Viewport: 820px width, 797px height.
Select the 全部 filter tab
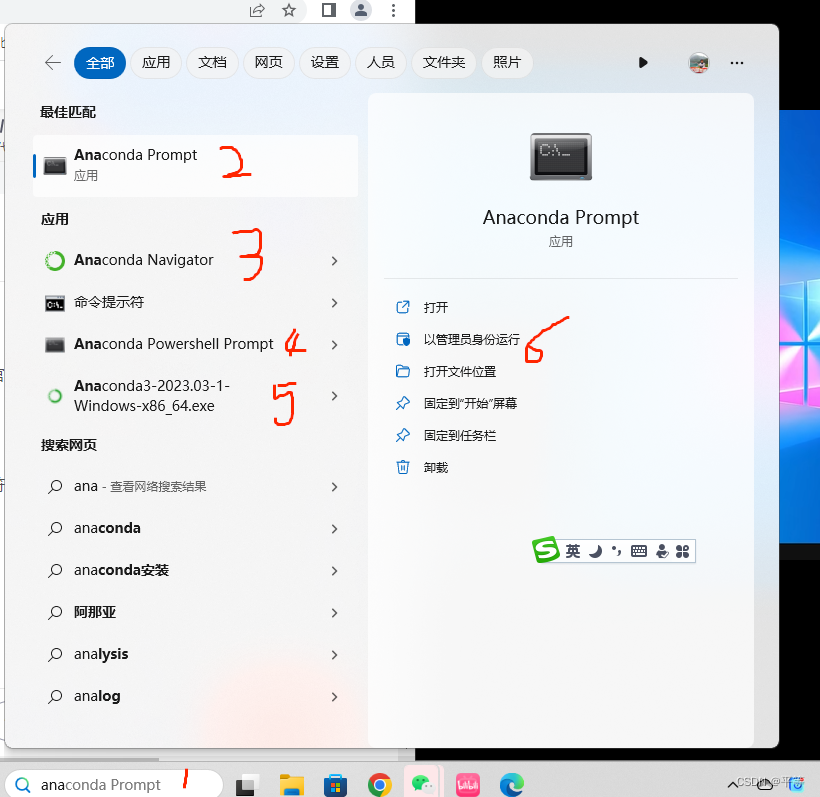tap(100, 63)
